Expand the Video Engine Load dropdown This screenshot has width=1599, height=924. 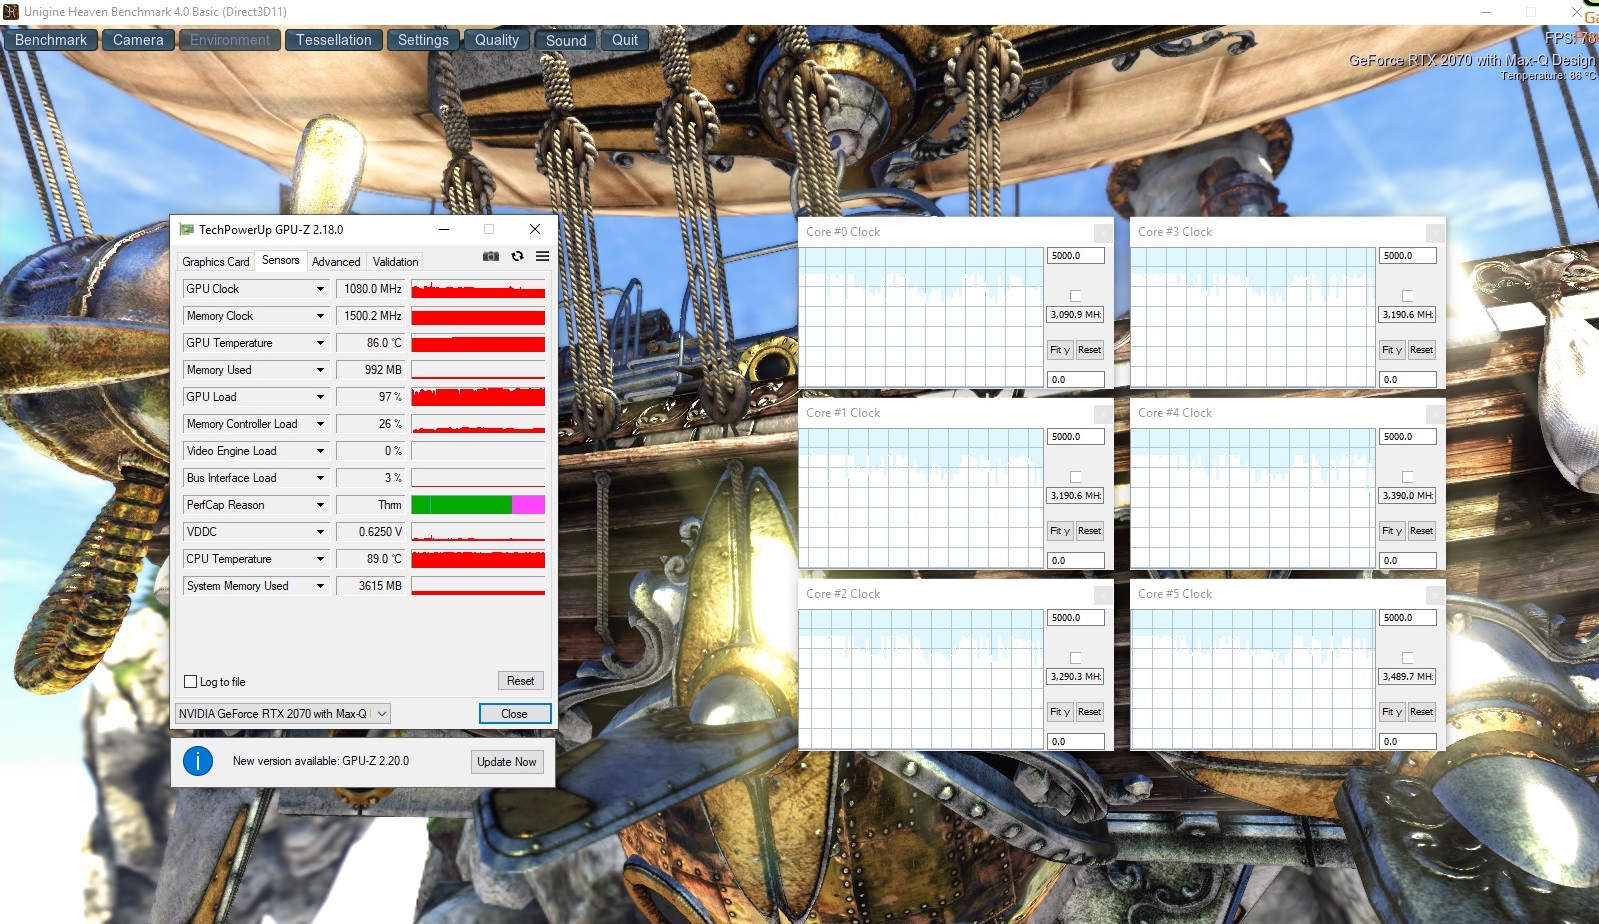point(320,451)
